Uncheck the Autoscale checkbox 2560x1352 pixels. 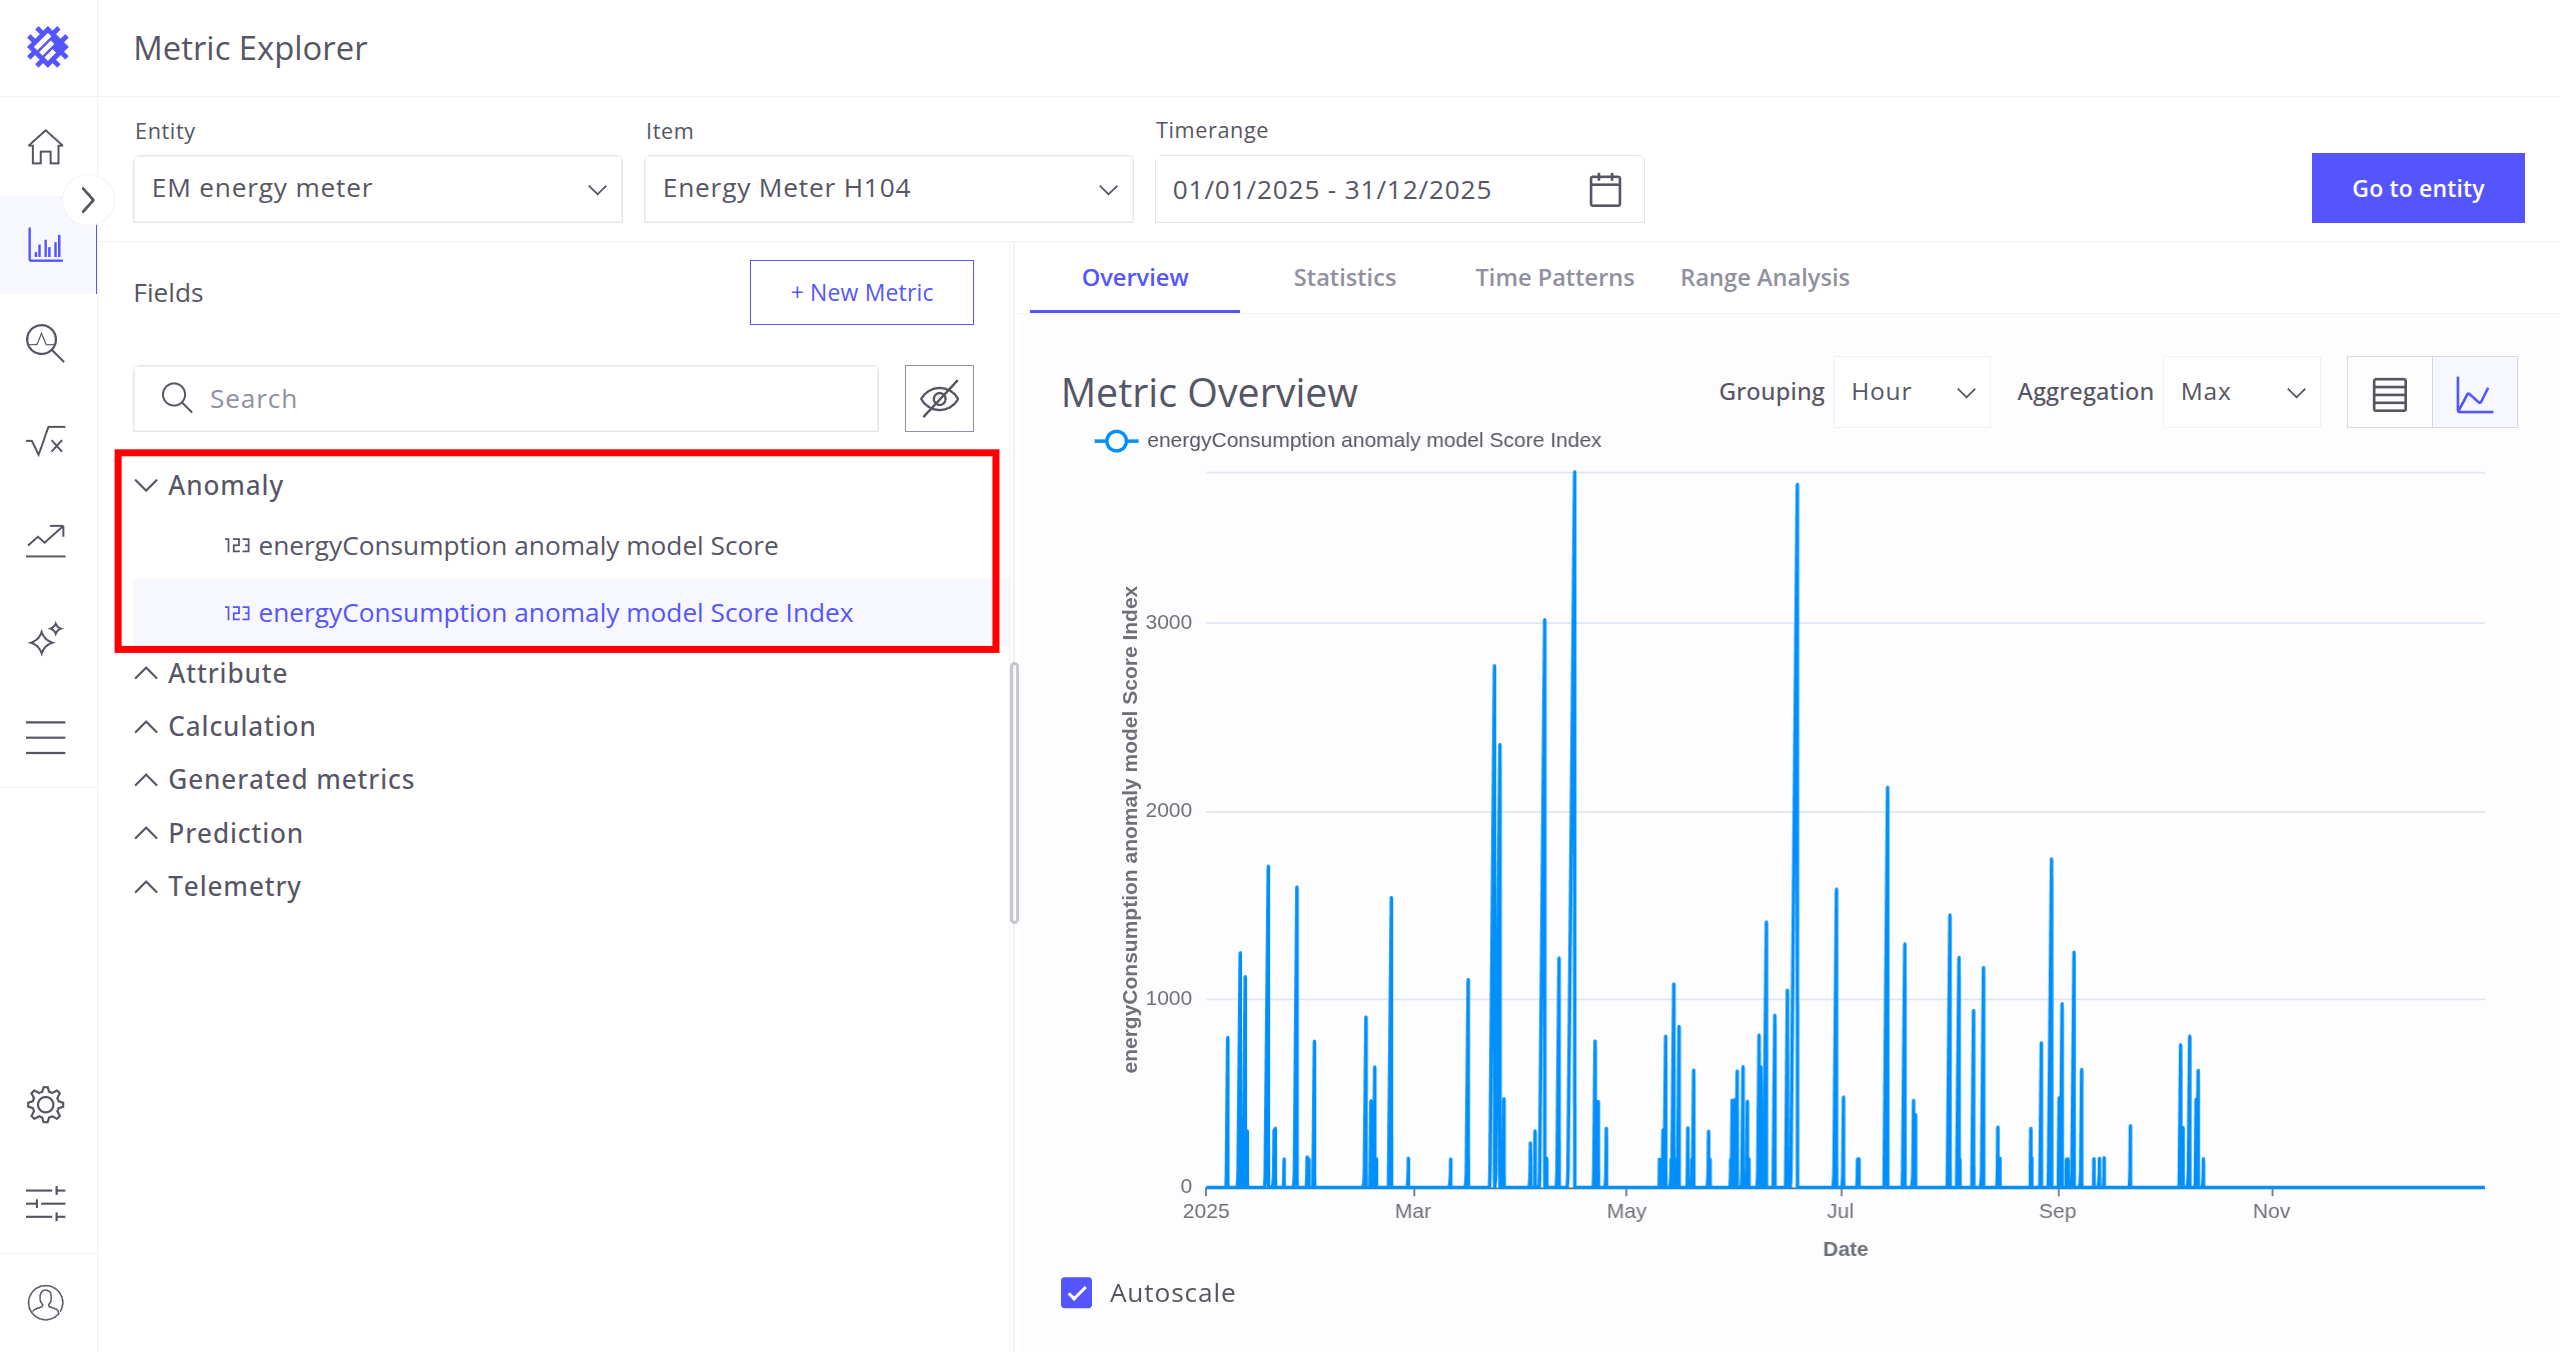[x=1076, y=1293]
